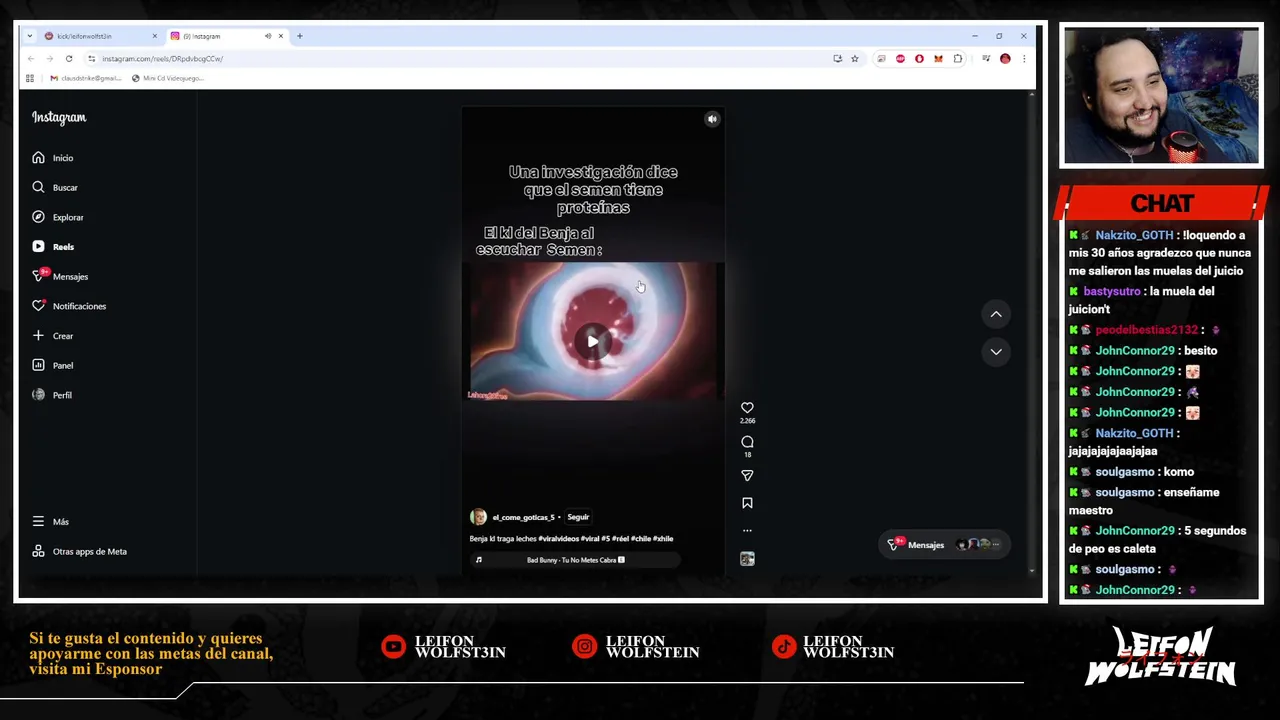The width and height of the screenshot is (1280, 720).
Task: Close the Instagram browser tab
Action: pyautogui.click(x=281, y=36)
